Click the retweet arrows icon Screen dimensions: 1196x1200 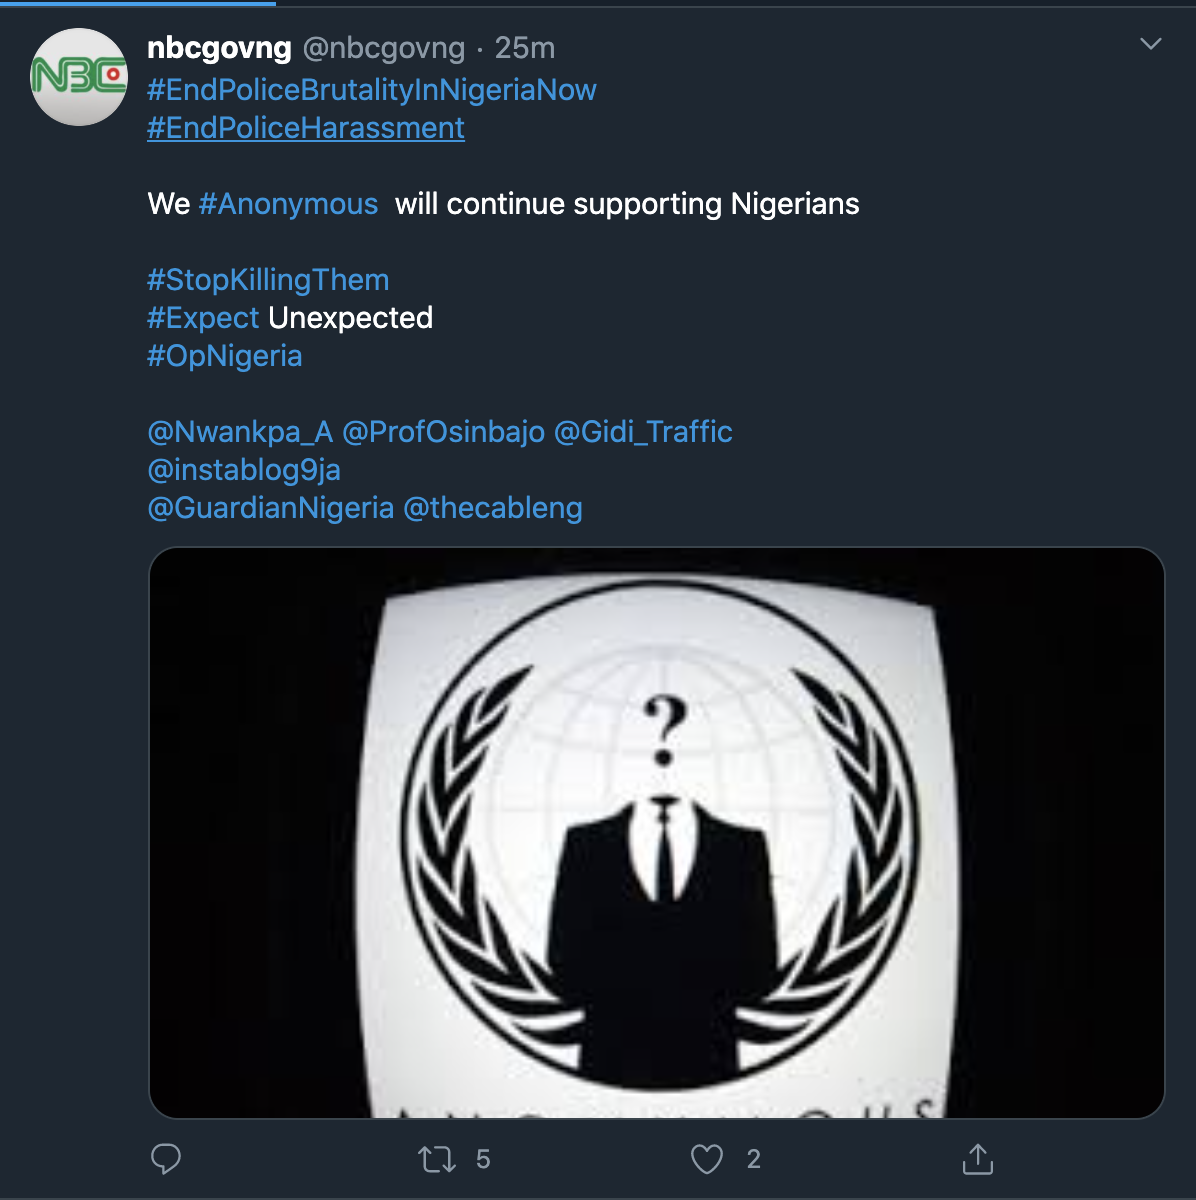coord(437,1159)
